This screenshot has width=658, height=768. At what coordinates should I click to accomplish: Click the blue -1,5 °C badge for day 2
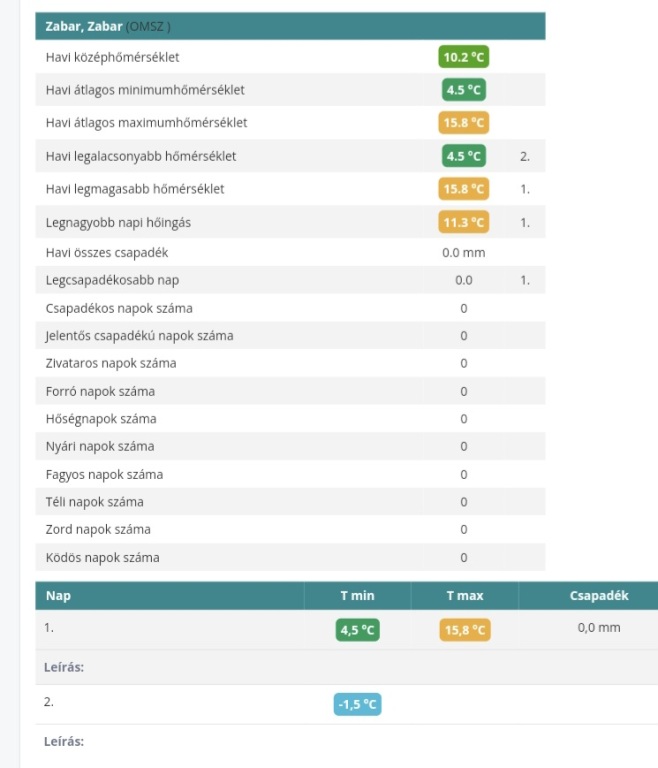click(x=357, y=705)
